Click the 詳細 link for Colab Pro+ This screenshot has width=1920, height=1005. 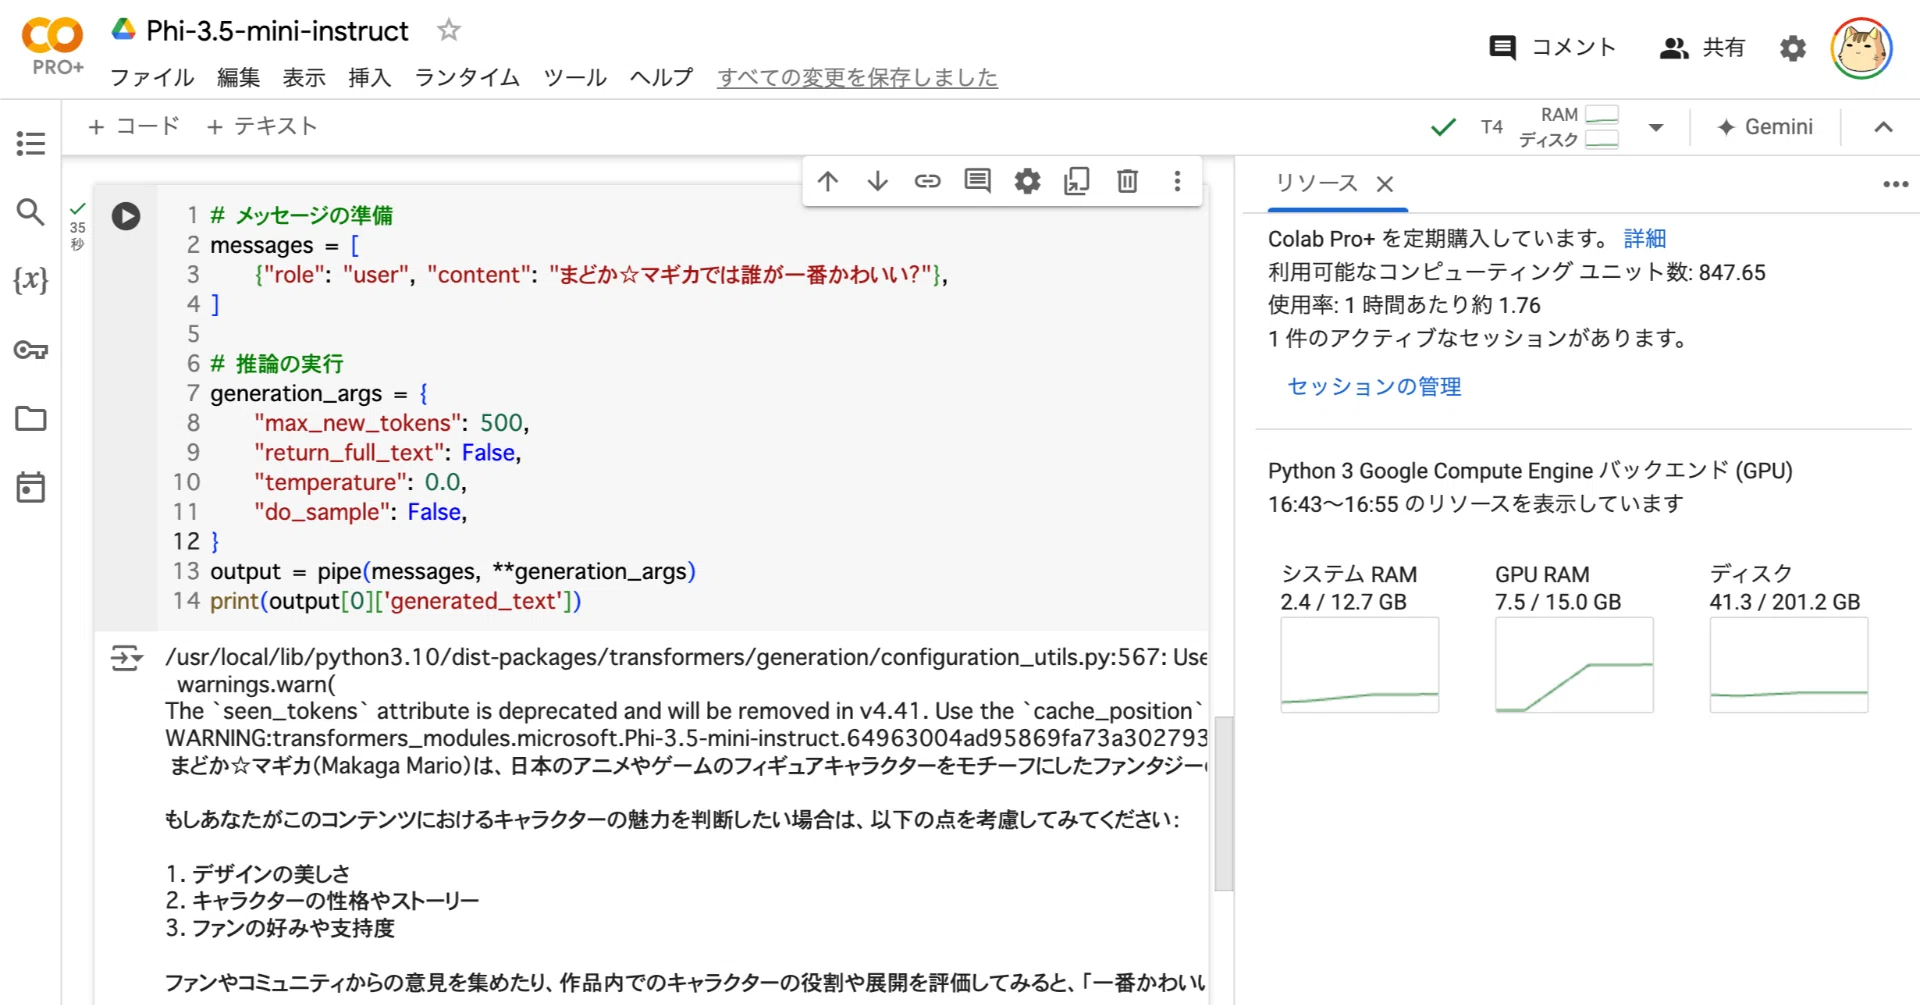[x=1645, y=239]
